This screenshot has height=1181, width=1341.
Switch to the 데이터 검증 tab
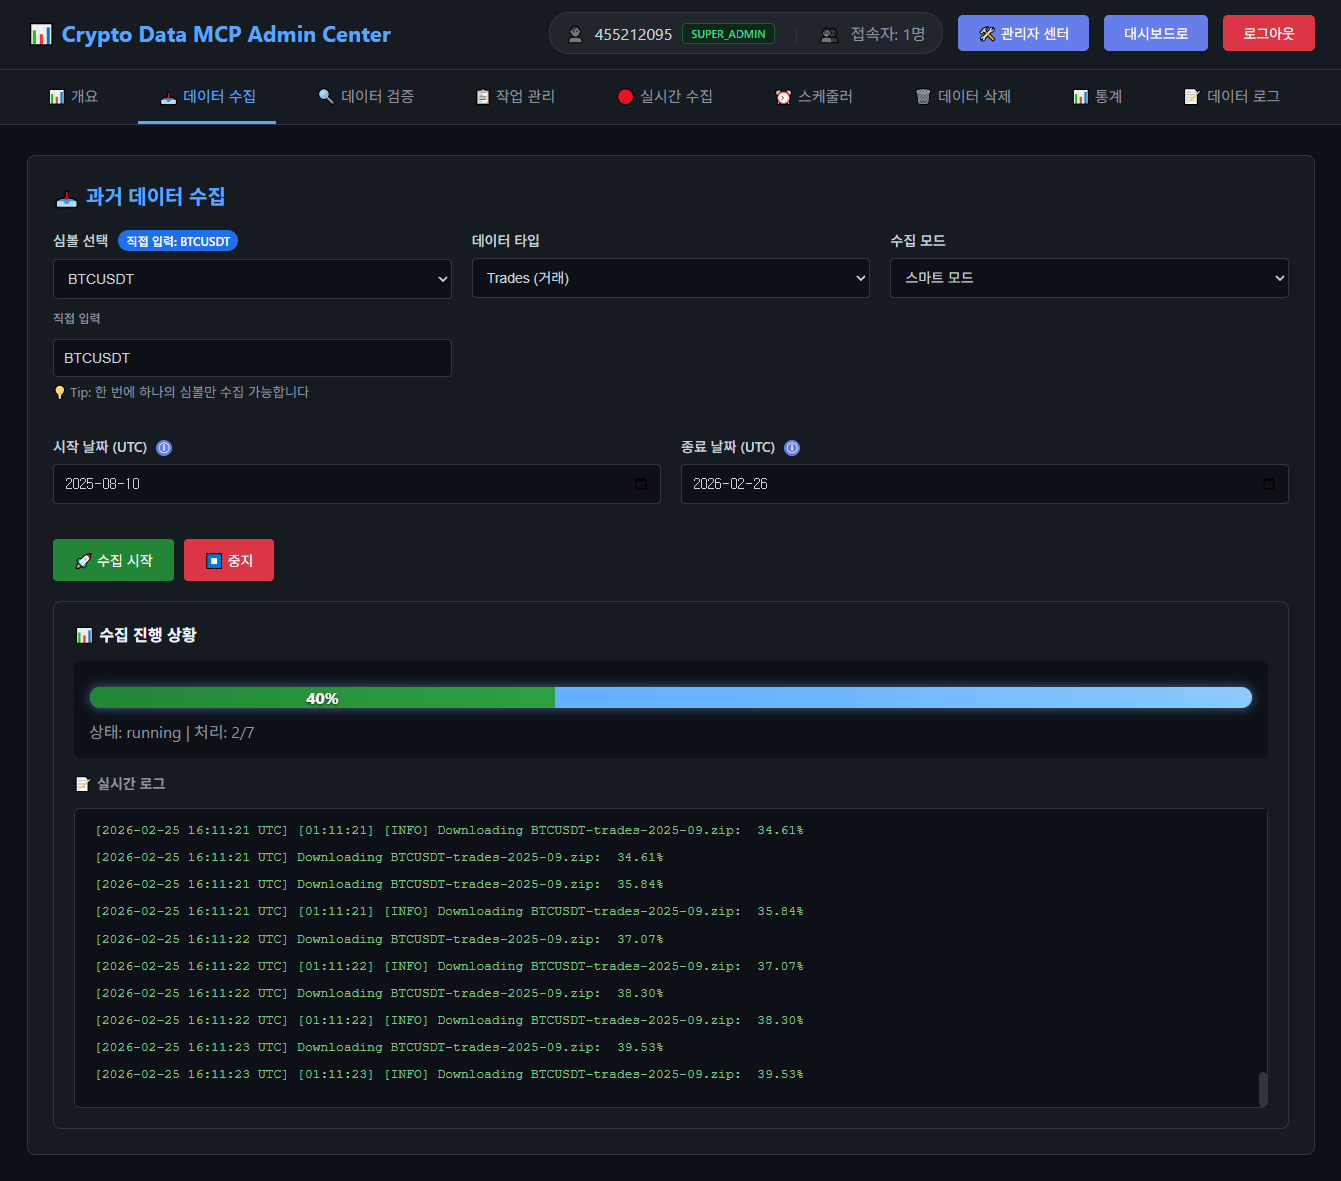tap(366, 97)
